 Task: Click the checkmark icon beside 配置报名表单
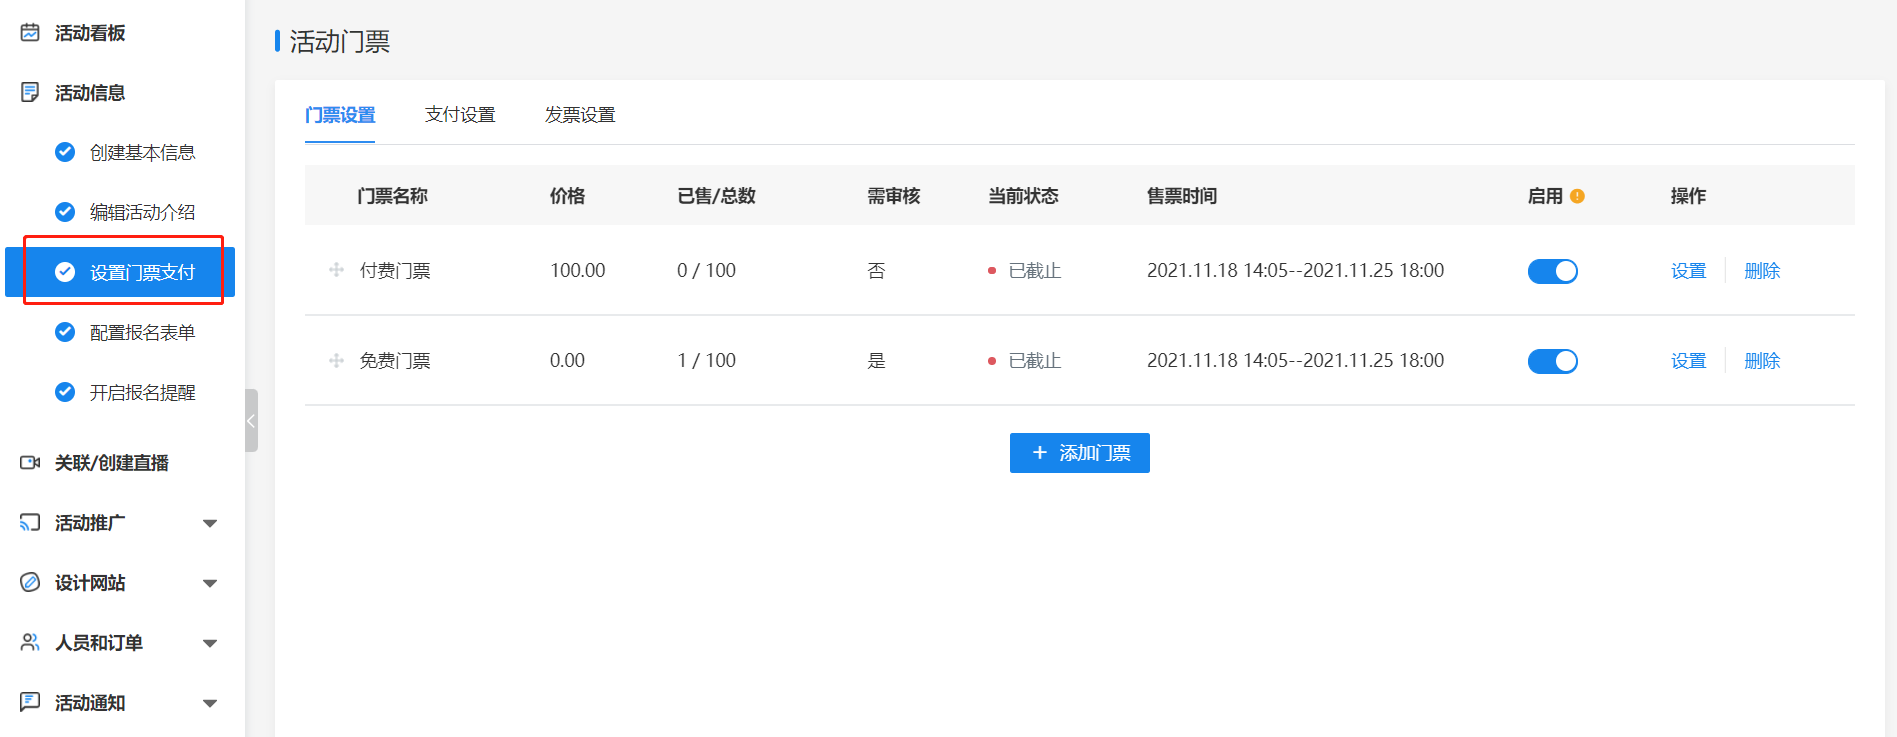pyautogui.click(x=65, y=332)
